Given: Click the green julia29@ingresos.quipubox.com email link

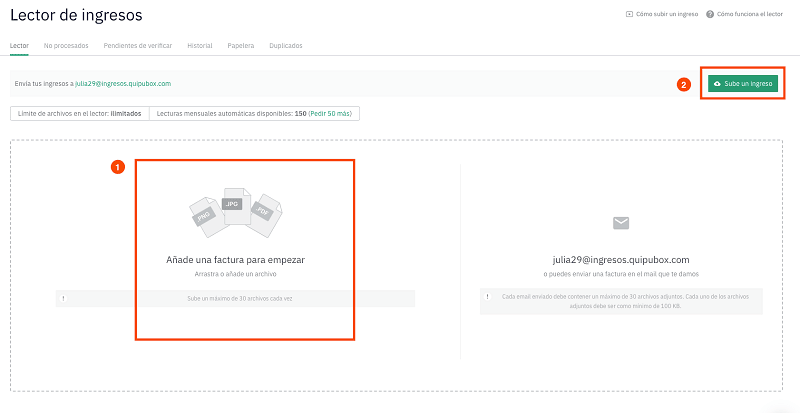Looking at the screenshot, I should (x=123, y=83).
